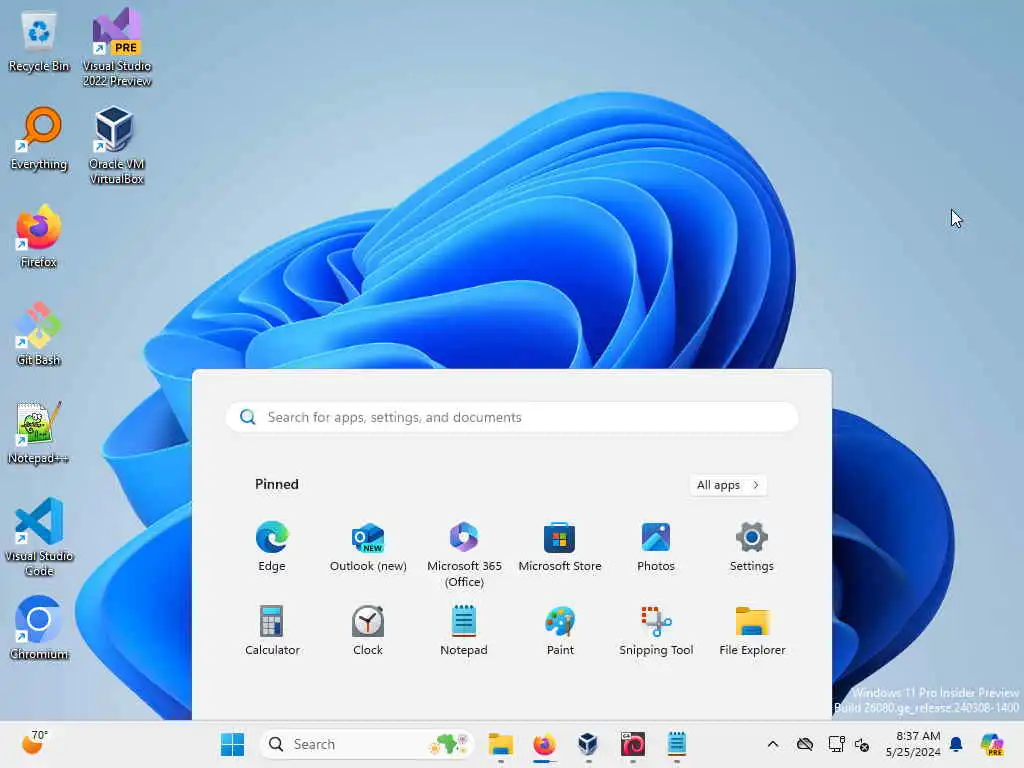Open the Clock pinned app
The height and width of the screenshot is (768, 1024).
tap(368, 630)
